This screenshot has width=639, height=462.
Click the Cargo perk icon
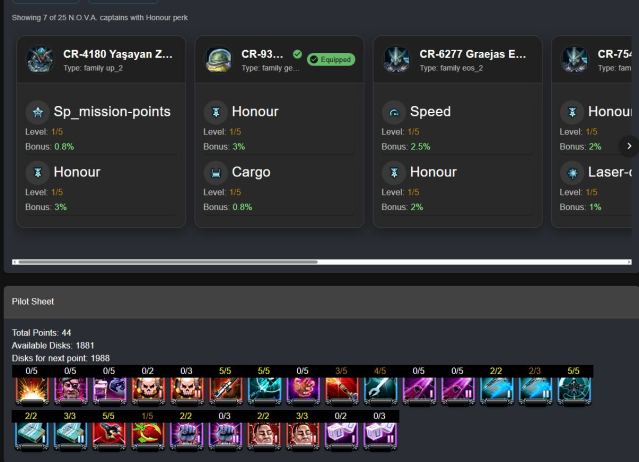[216, 173]
